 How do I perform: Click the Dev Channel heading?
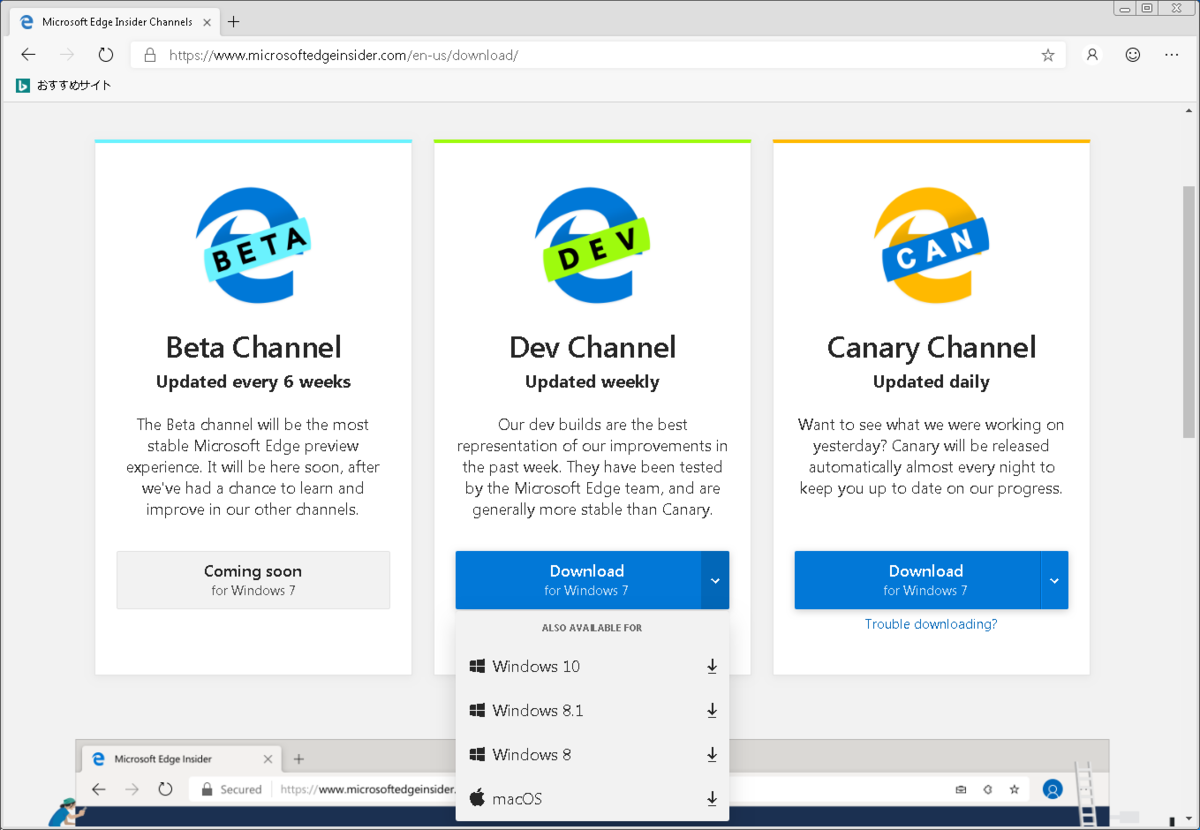(592, 347)
